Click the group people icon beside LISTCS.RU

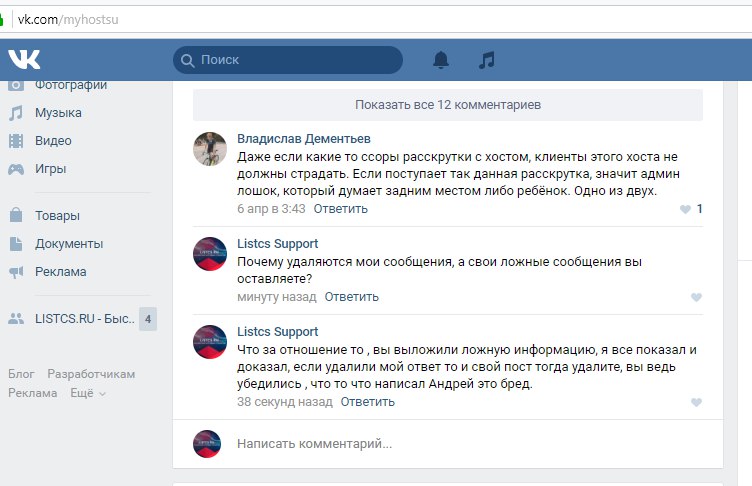tap(16, 319)
